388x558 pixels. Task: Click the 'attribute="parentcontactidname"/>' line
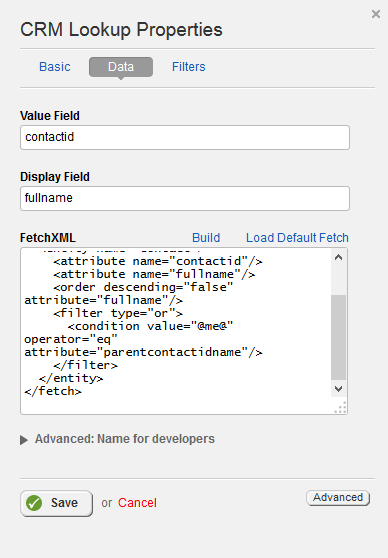(143, 352)
